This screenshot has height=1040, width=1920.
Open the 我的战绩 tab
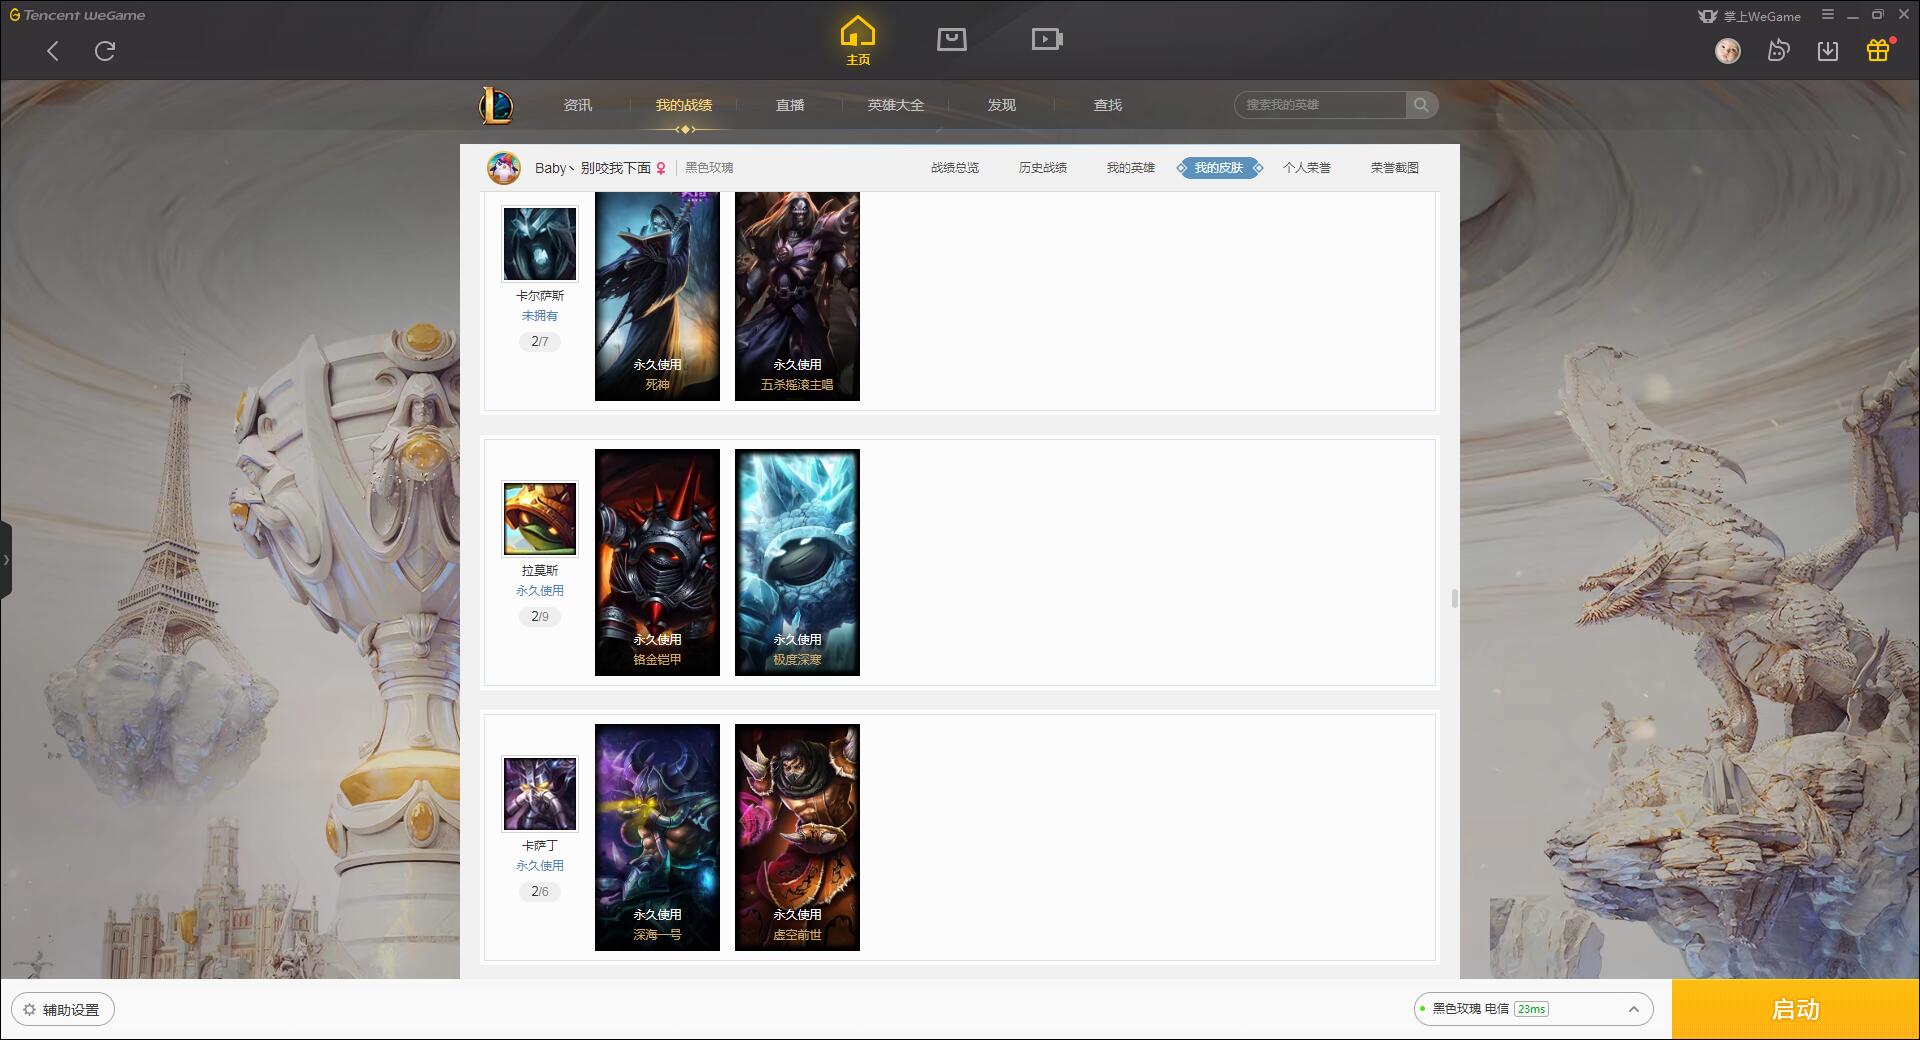pyautogui.click(x=684, y=105)
